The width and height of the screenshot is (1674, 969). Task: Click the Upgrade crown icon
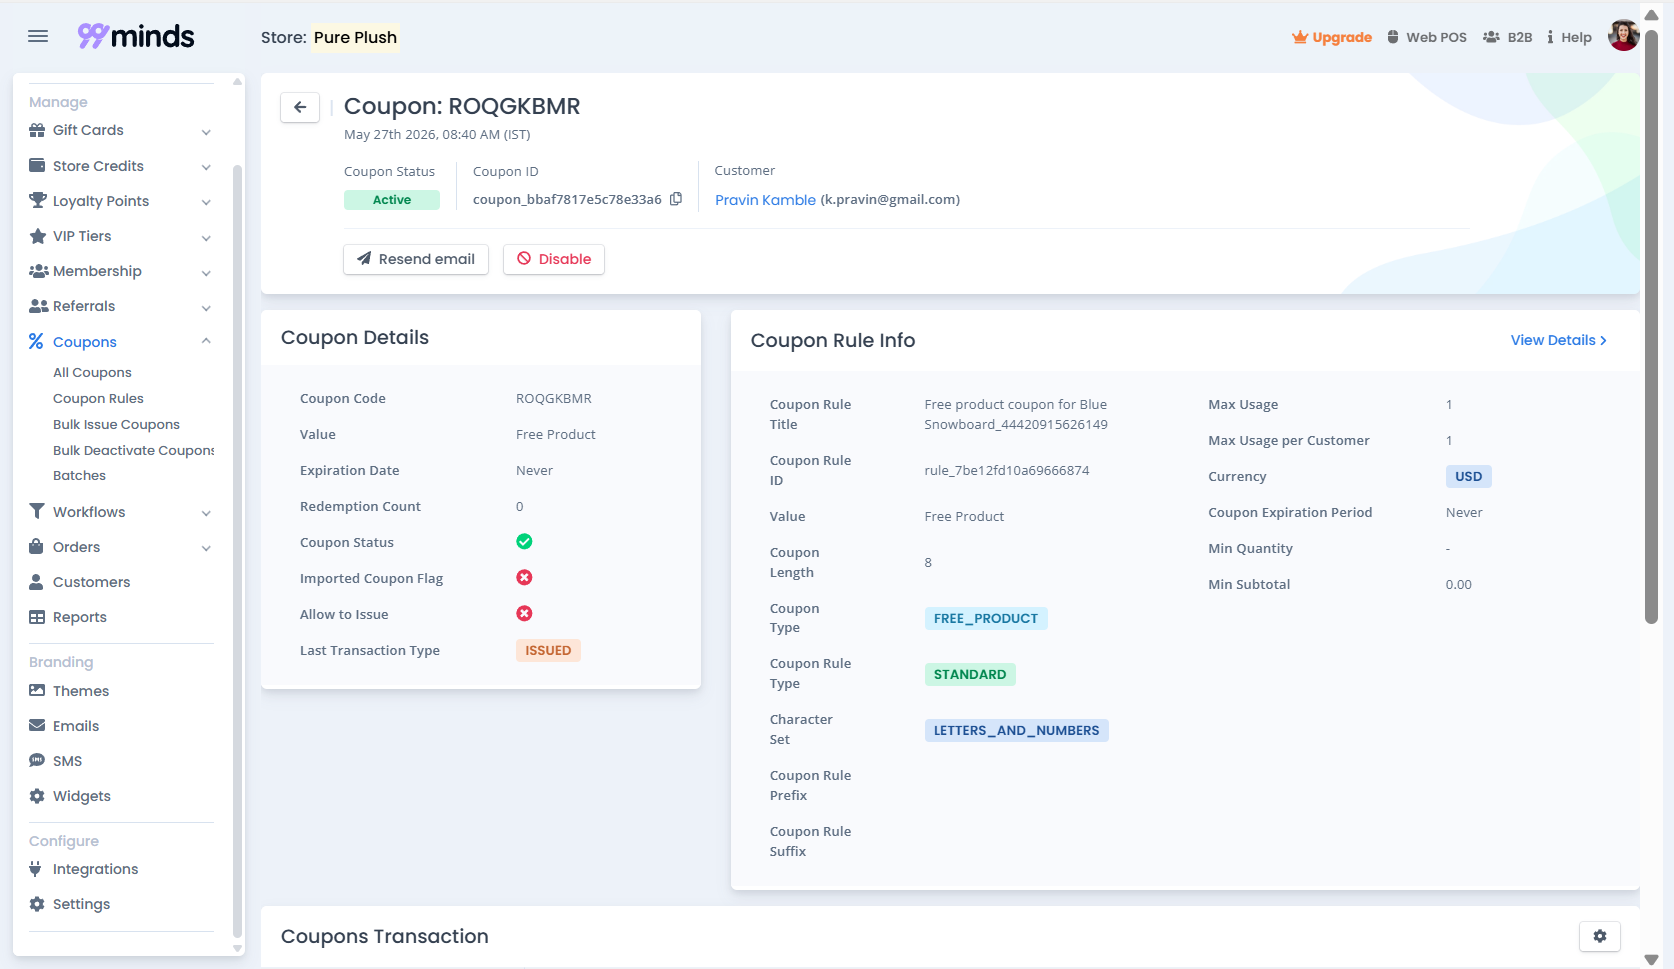coord(1300,37)
